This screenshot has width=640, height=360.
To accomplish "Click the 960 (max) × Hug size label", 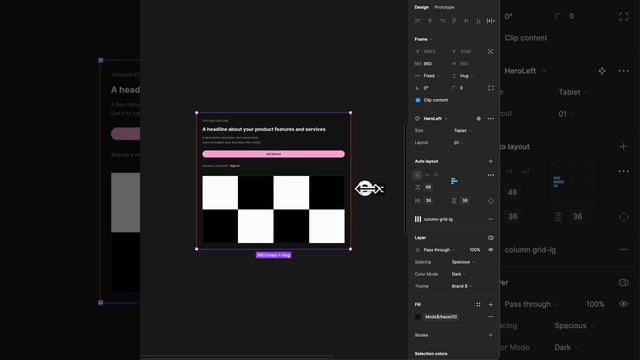I will click(273, 255).
